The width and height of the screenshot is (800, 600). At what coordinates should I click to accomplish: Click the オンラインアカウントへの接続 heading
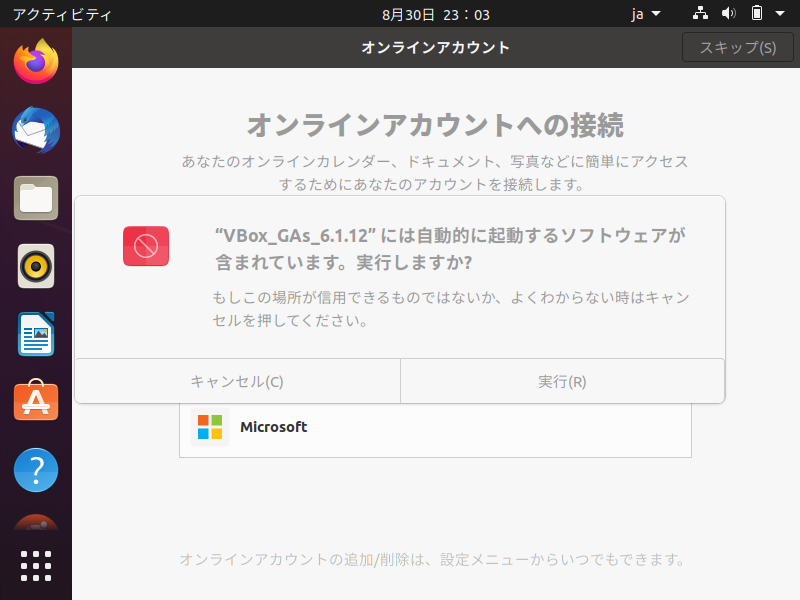pyautogui.click(x=435, y=126)
